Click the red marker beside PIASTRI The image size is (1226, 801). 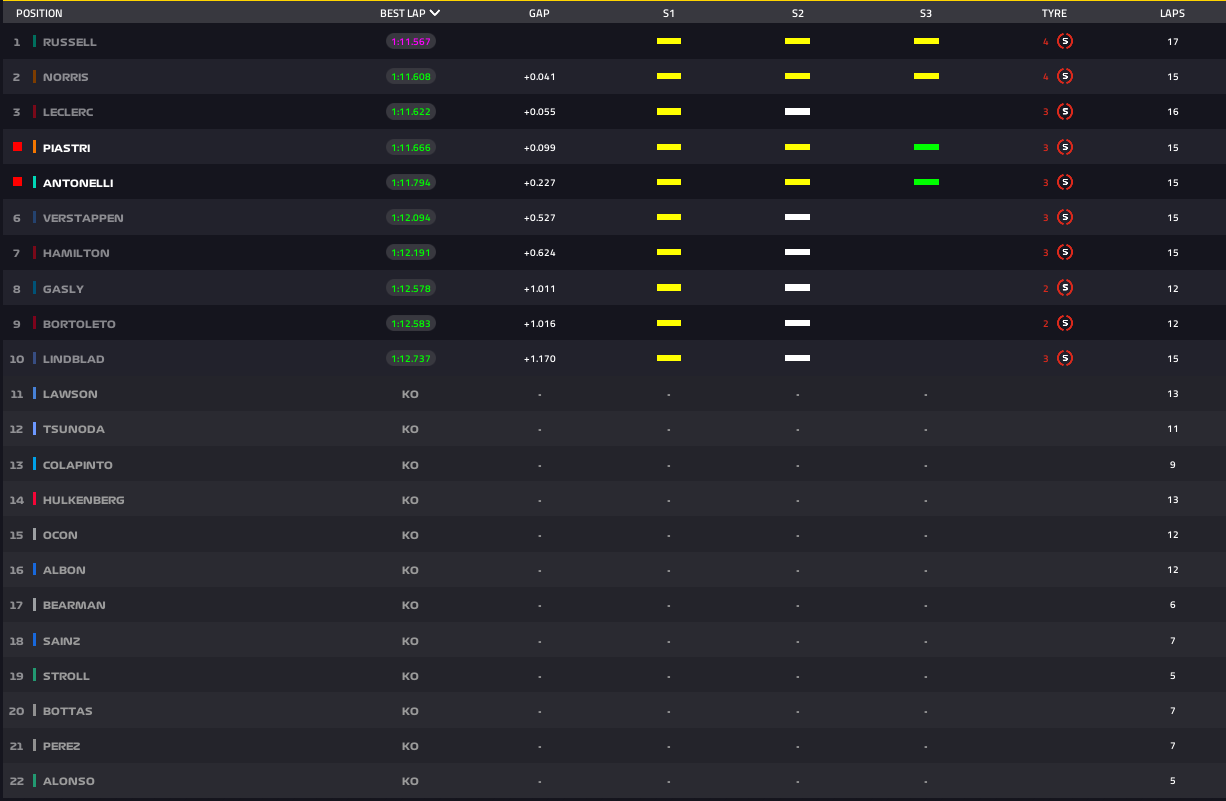17,147
